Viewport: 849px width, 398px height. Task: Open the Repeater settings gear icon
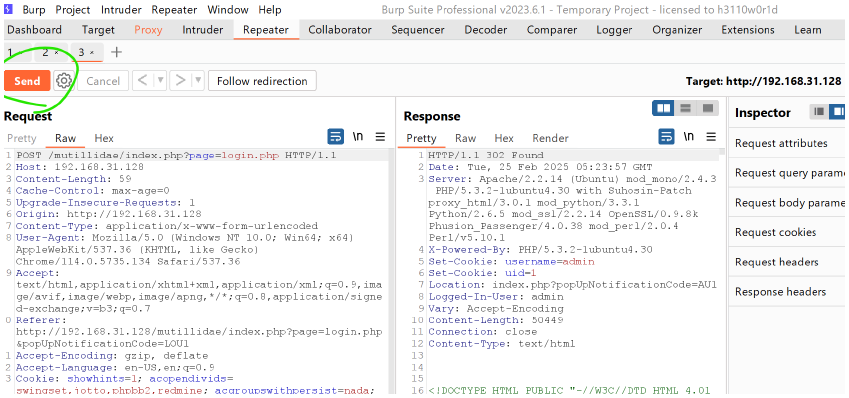click(64, 81)
